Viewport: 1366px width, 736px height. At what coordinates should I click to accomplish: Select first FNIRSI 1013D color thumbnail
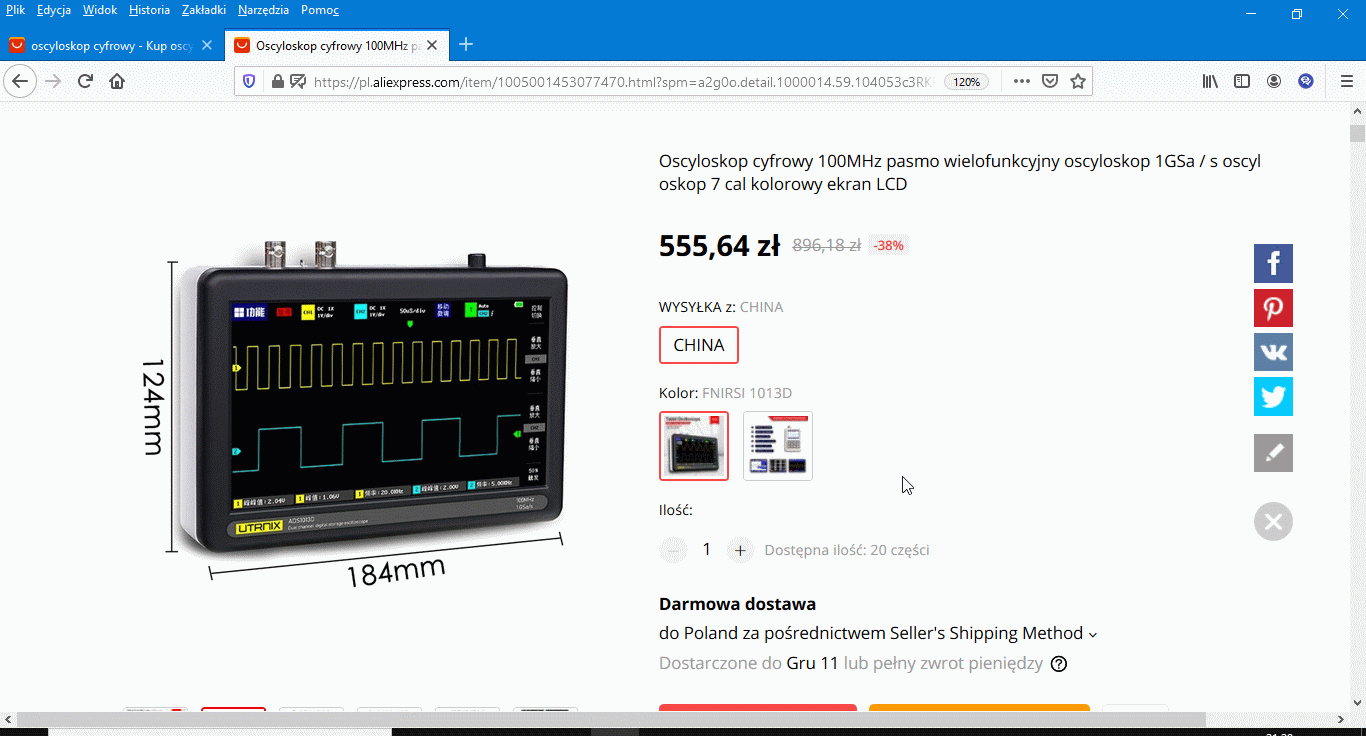tap(694, 446)
